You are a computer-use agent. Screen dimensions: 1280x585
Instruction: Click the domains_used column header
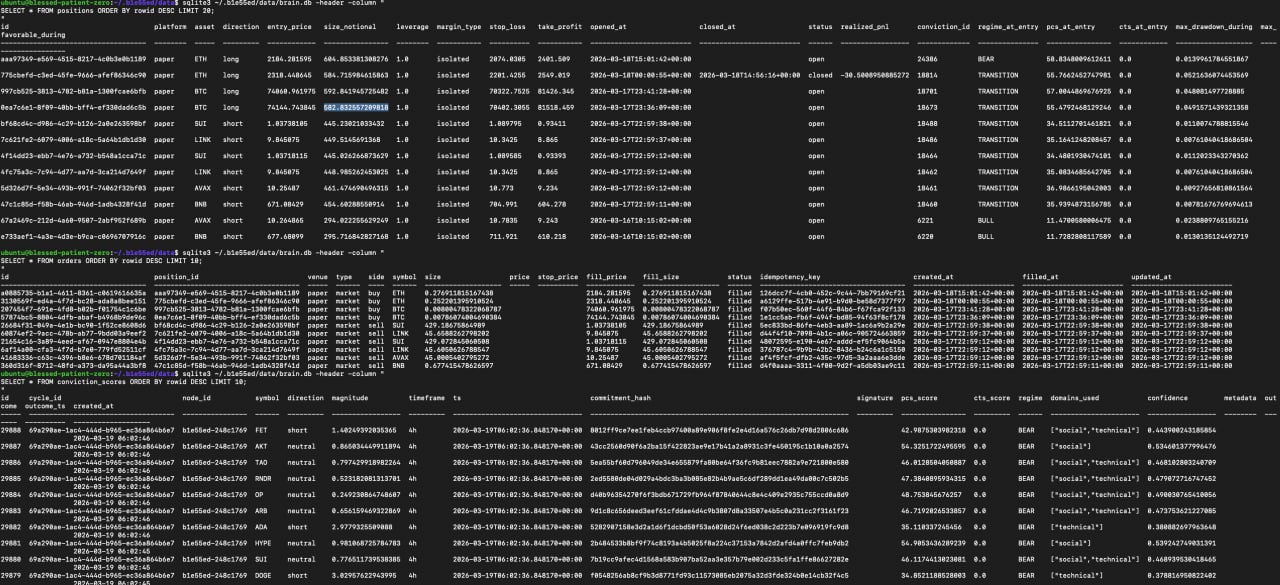tap(1076, 396)
